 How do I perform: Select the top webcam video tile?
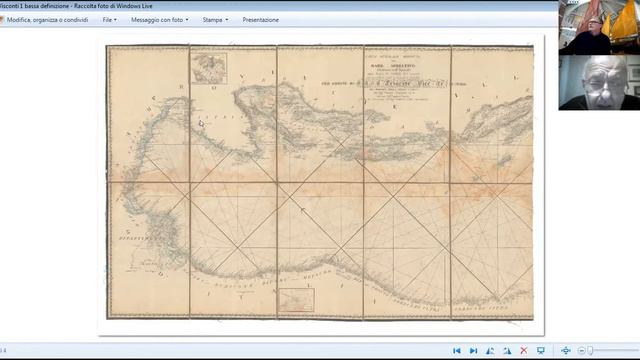tap(599, 27)
